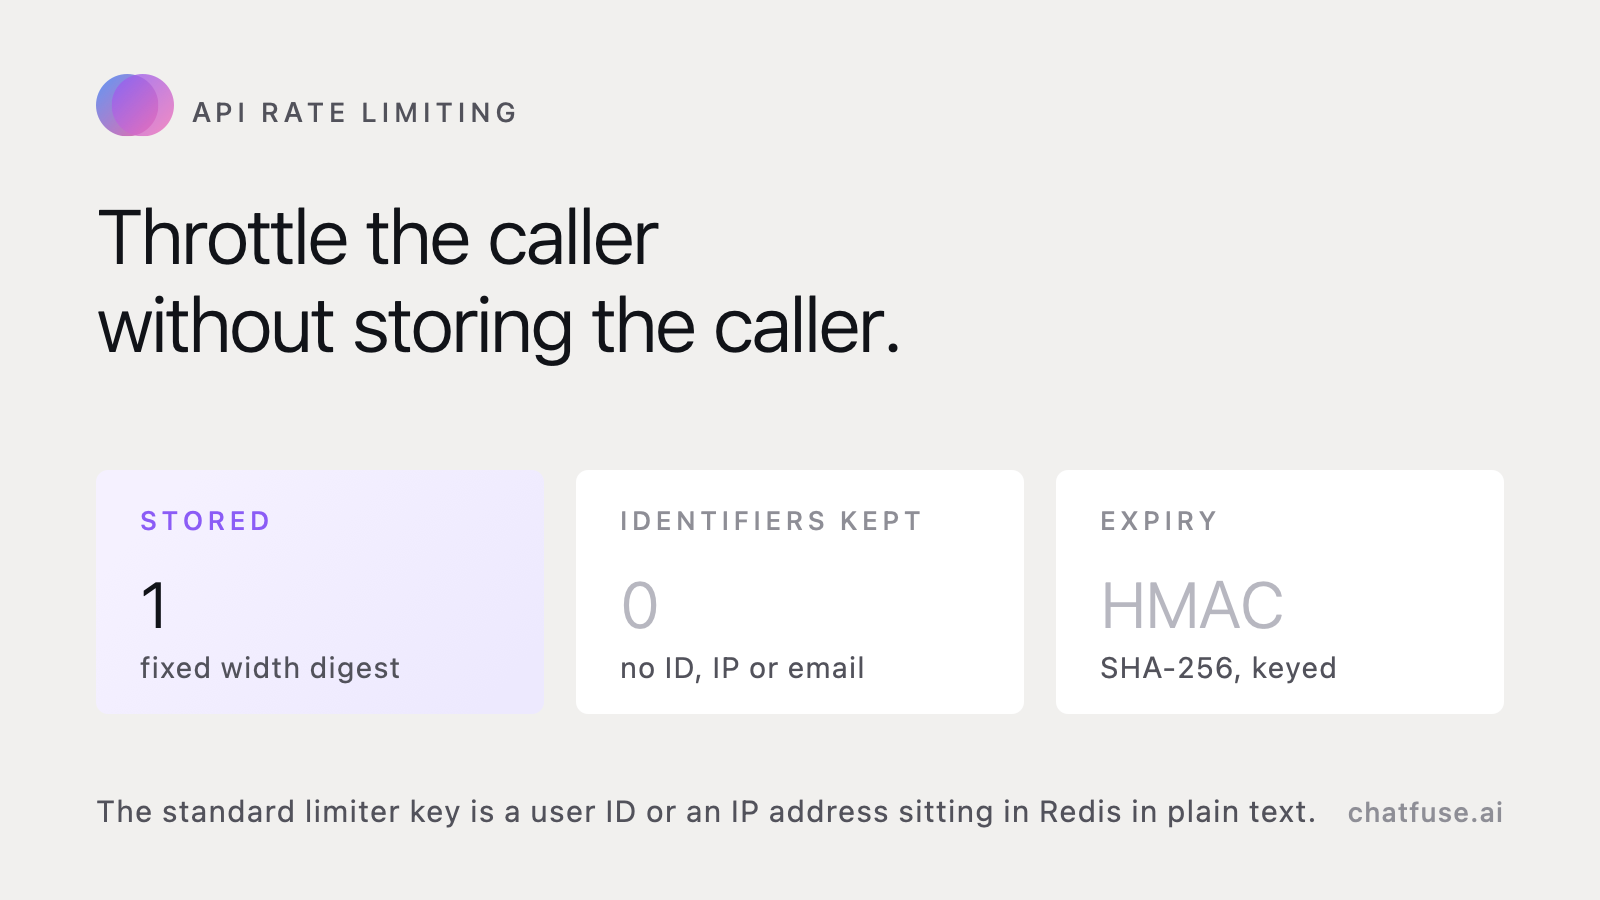Screen dimensions: 1600x900
Task: Select the highlighted STORED card
Action: [x=320, y=592]
